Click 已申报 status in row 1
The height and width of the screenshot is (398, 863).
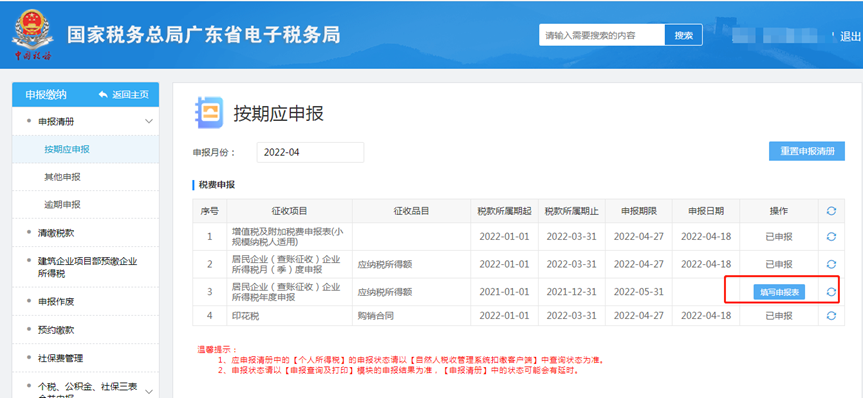tap(779, 237)
